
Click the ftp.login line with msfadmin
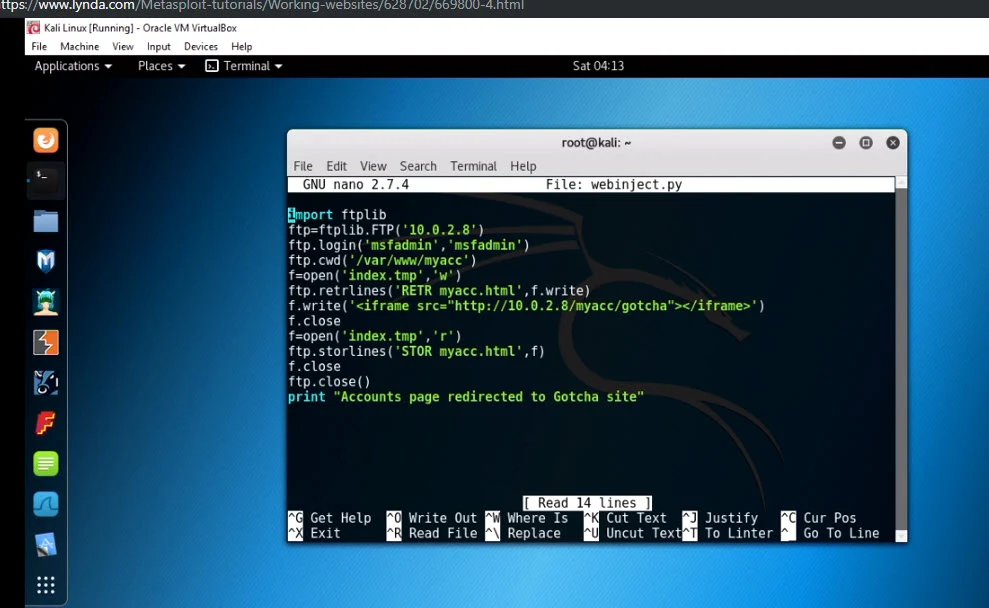point(409,245)
